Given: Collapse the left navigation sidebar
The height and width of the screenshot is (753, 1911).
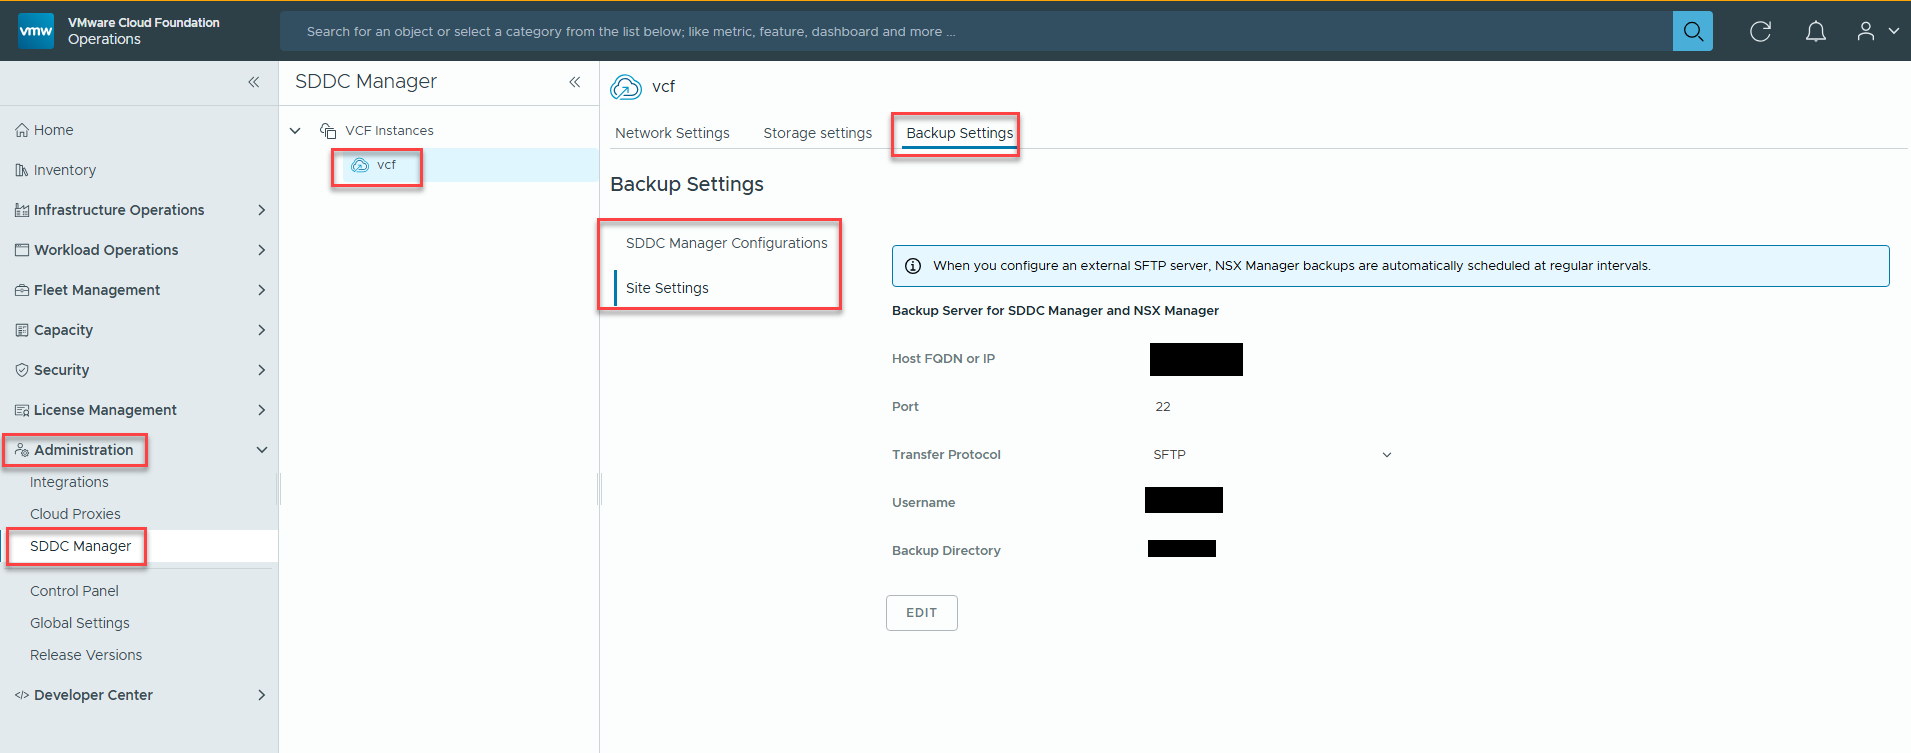Looking at the screenshot, I should pyautogui.click(x=254, y=82).
